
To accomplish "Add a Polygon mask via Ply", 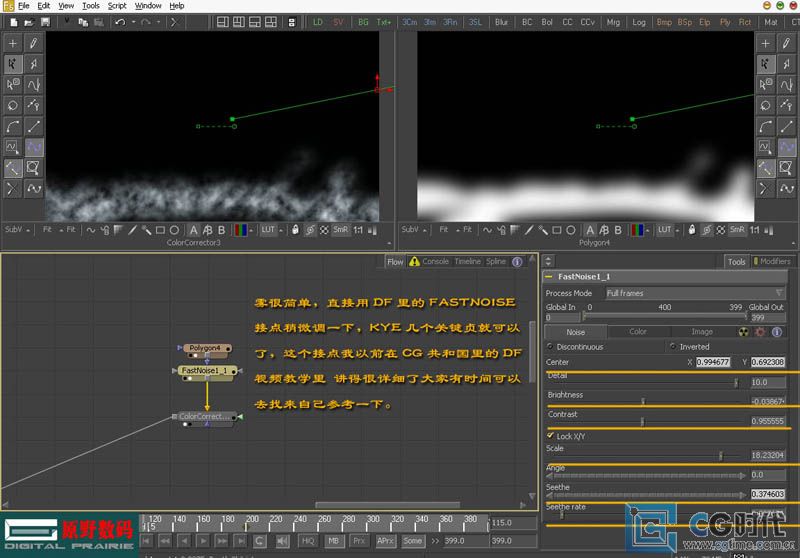I will (x=725, y=22).
